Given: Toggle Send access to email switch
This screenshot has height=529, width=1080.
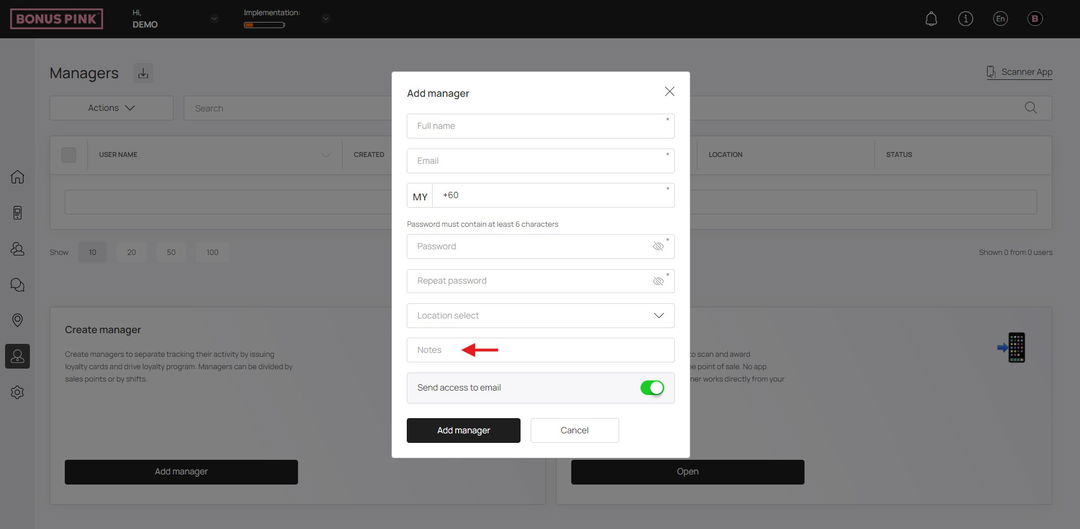Looking at the screenshot, I should 652,388.
